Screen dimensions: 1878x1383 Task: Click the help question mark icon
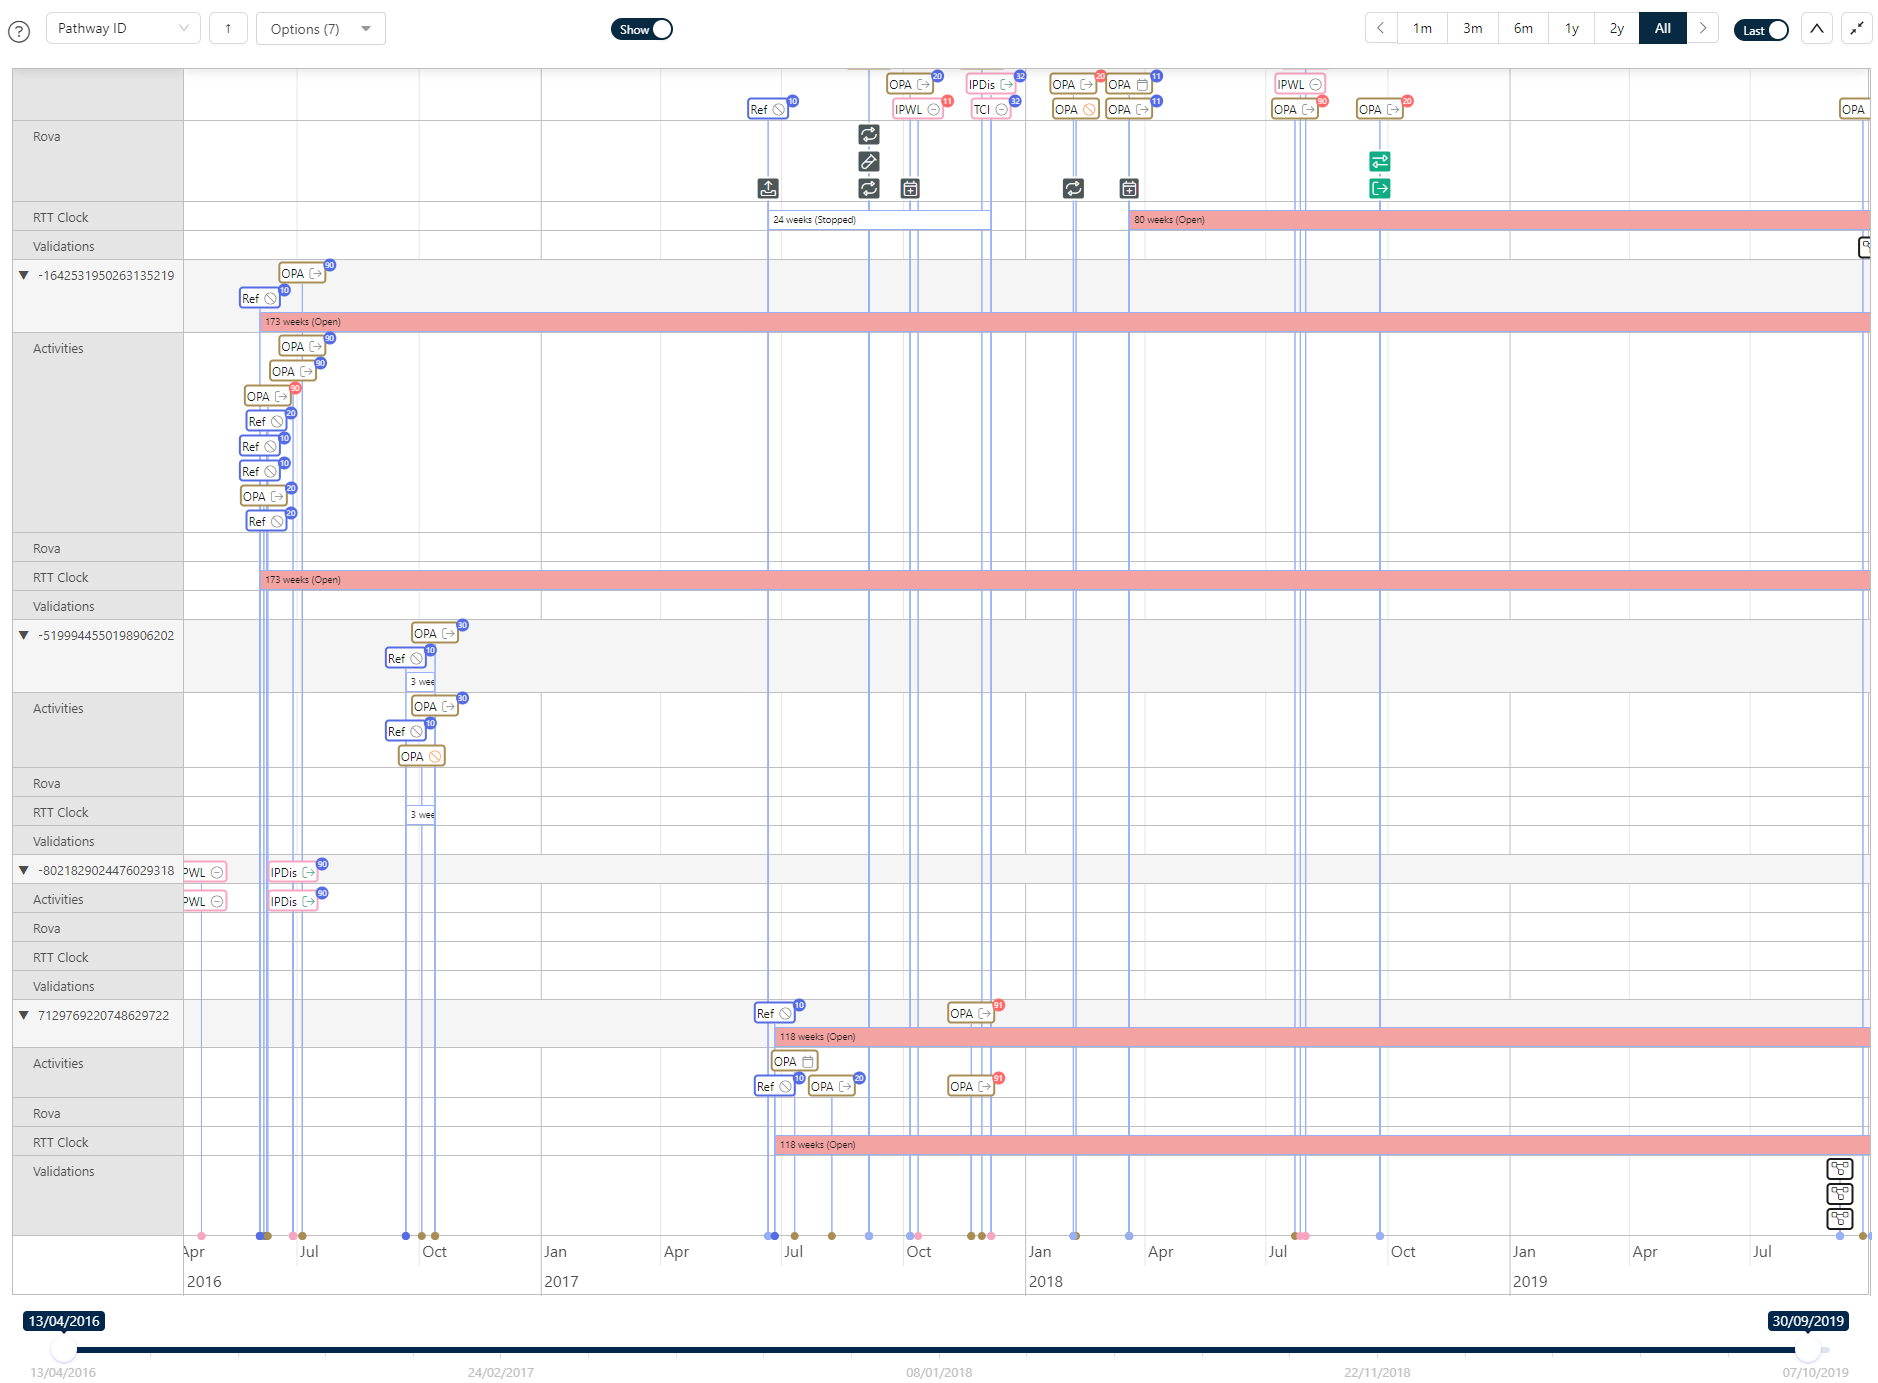(x=19, y=31)
